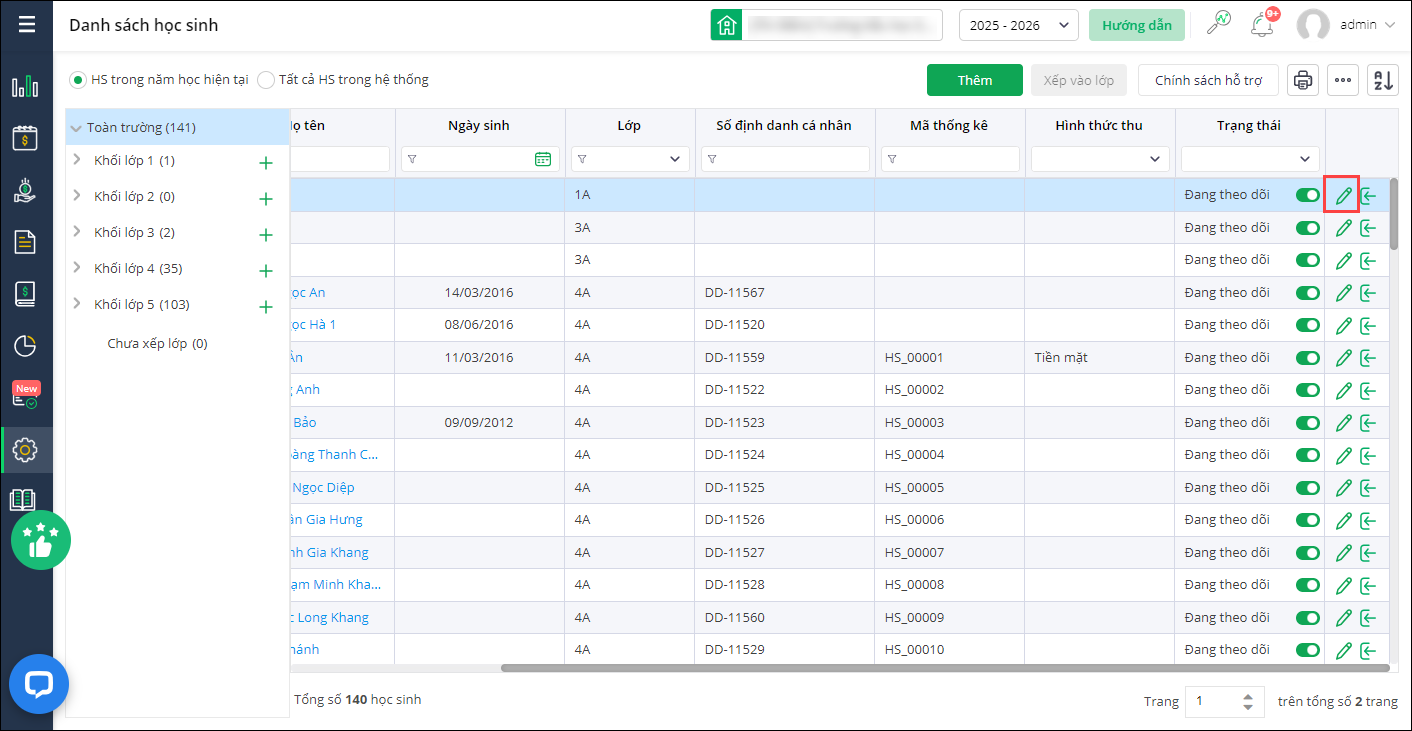Viewport: 1412px width, 731px height.
Task: Click the green Thêm button
Action: (974, 80)
